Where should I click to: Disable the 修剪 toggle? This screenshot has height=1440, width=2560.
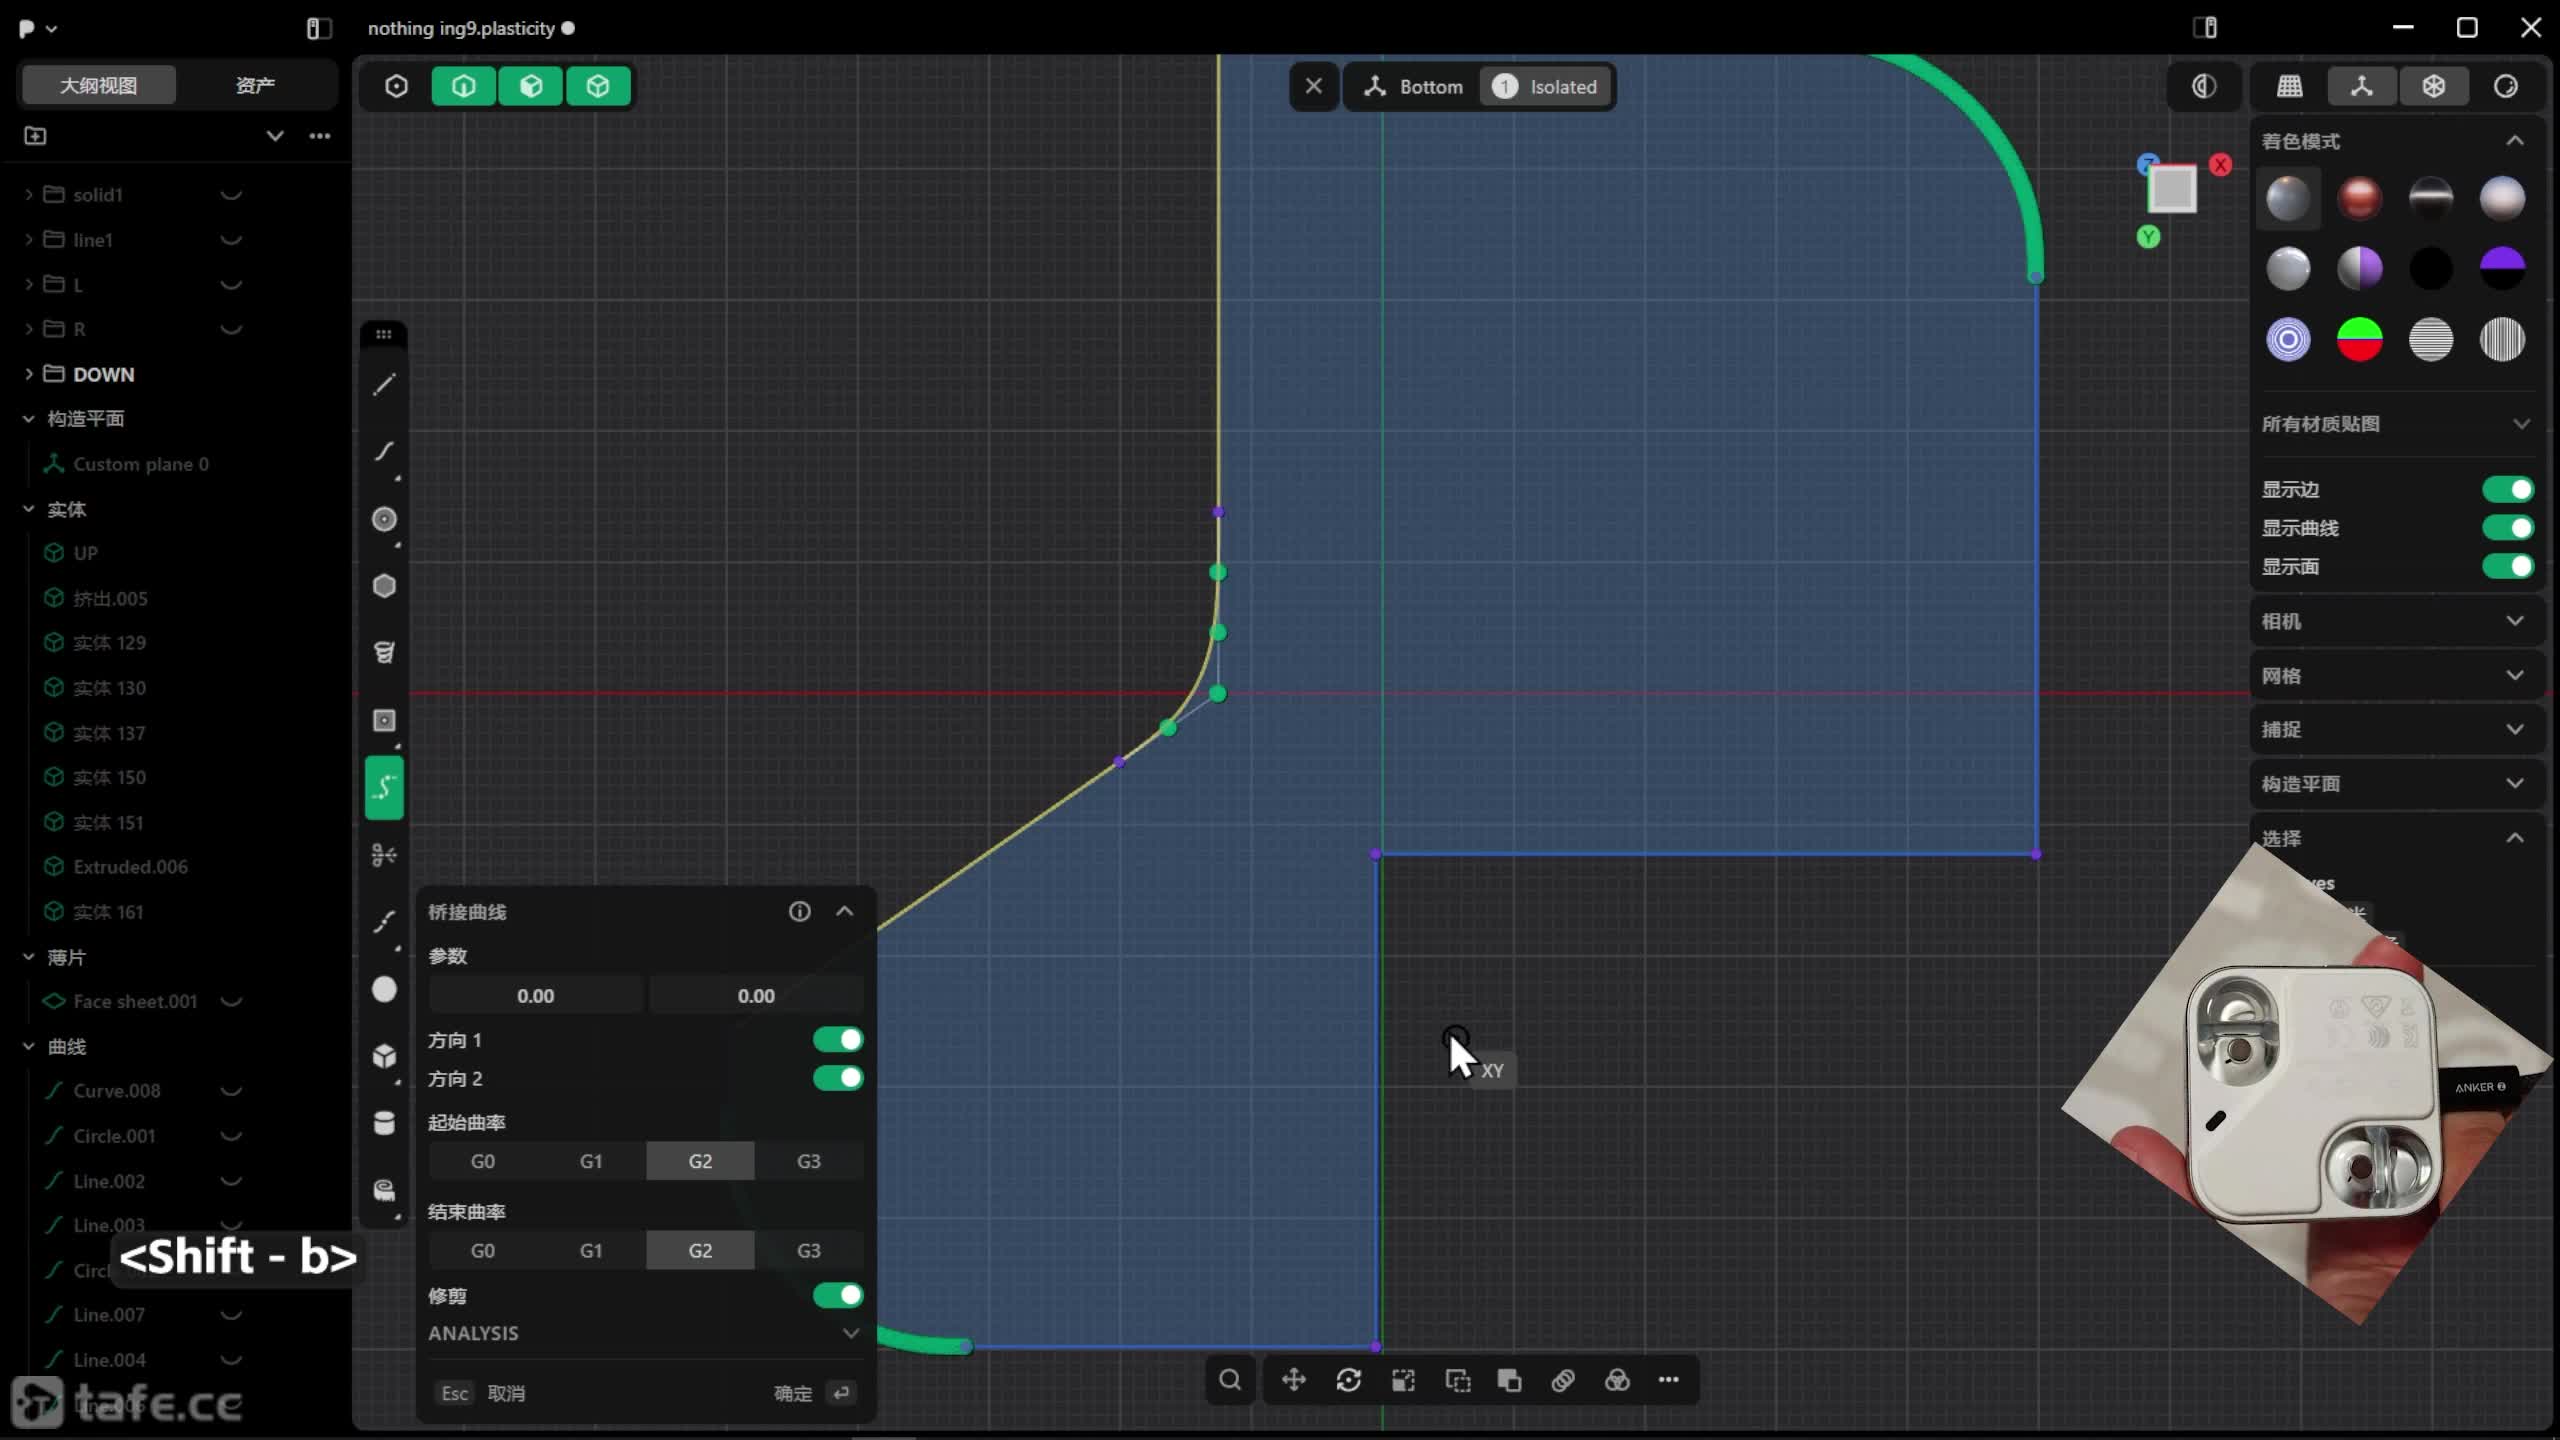837,1296
